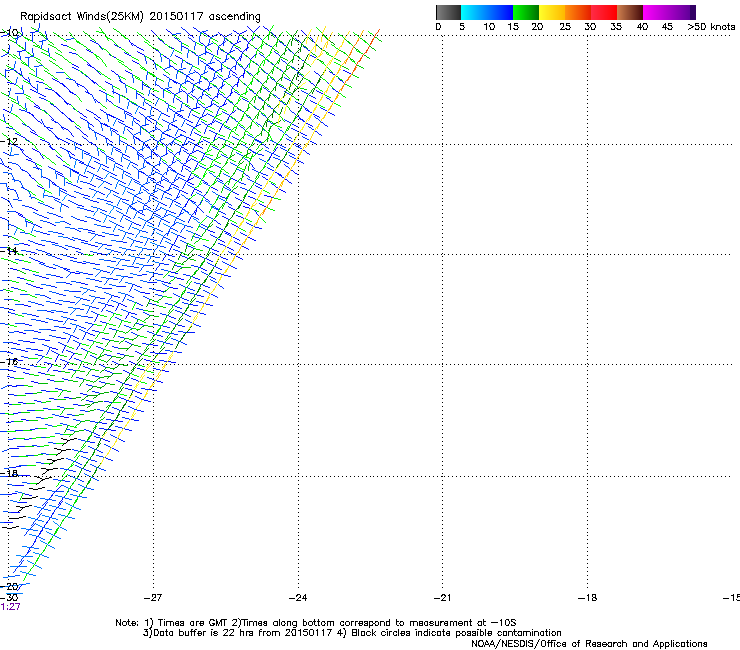Click the '-20' latitude axis label

[x=9, y=586]
